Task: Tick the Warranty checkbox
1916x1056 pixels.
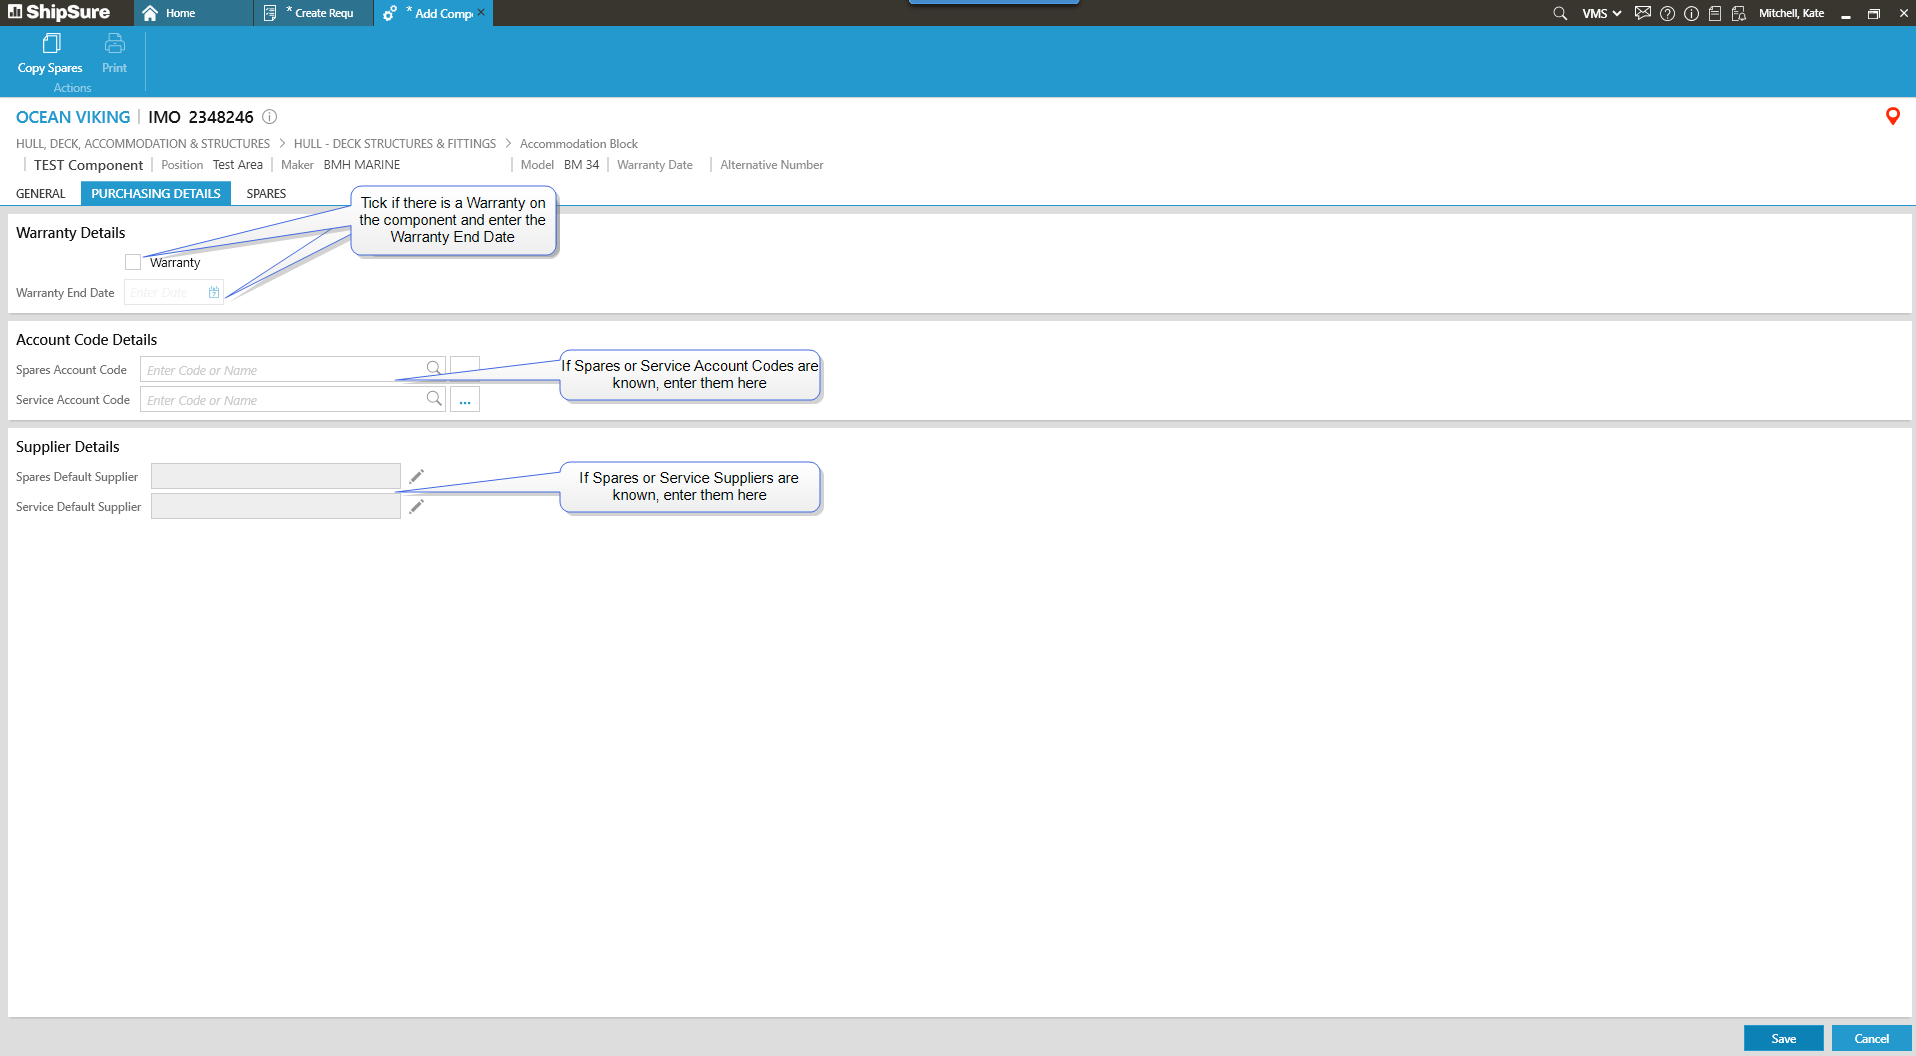Action: (x=133, y=262)
